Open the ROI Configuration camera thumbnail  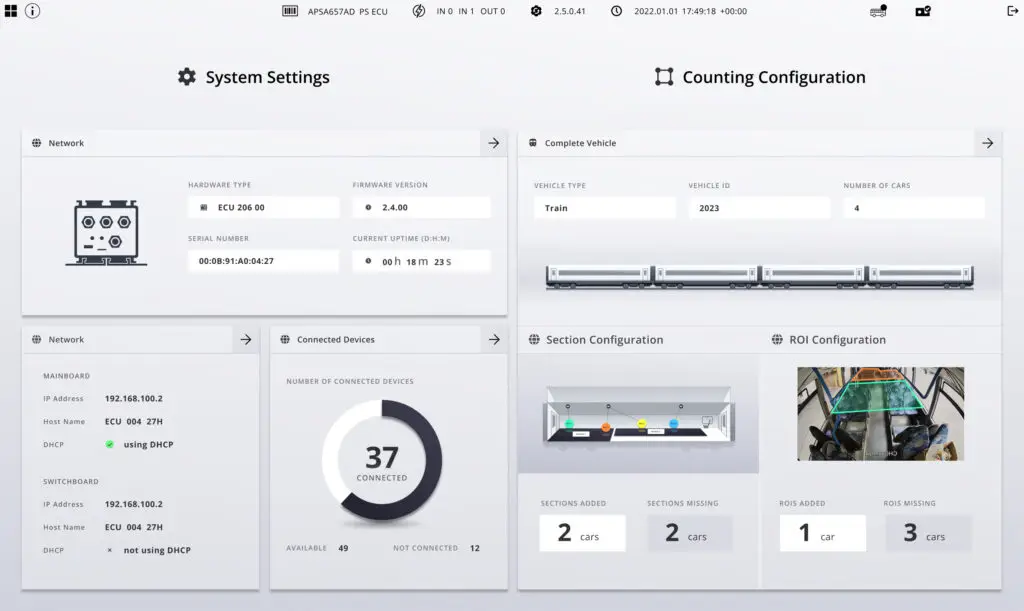[x=880, y=413]
